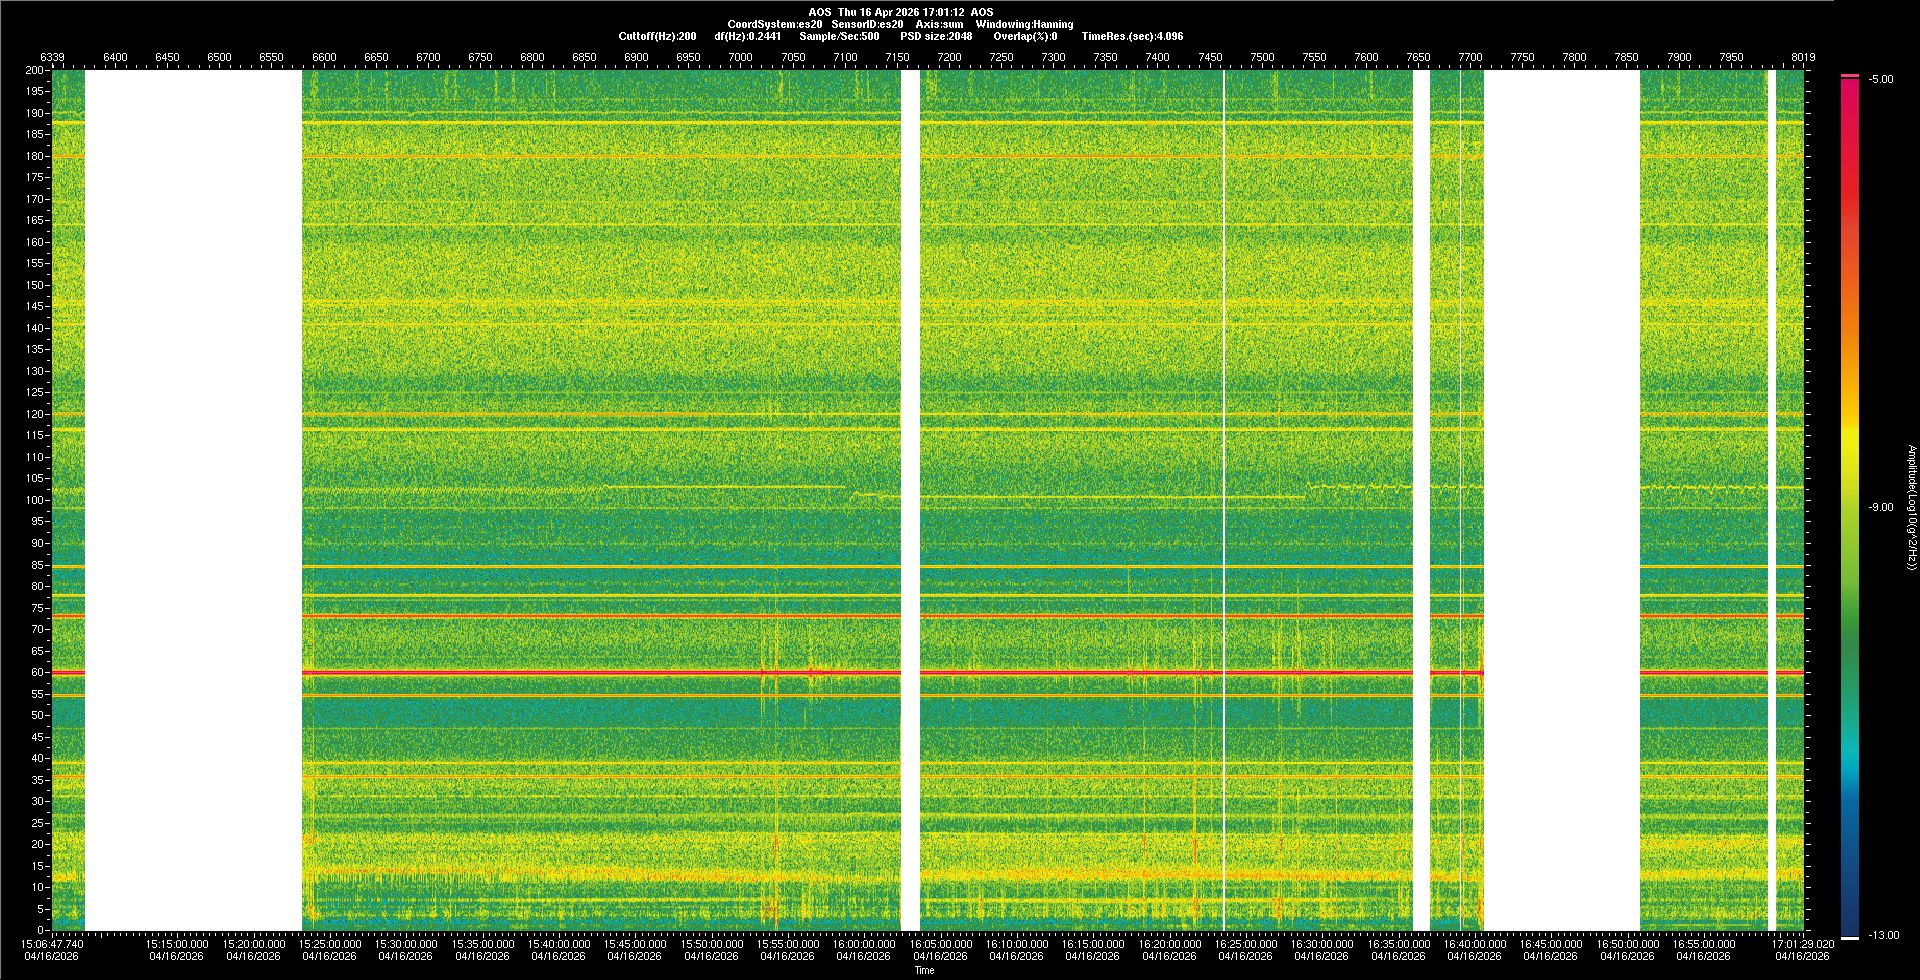Viewport: 1920px width, 980px height.
Task: Click the 60 Hz tick label on frequency axis
Action: 36,672
